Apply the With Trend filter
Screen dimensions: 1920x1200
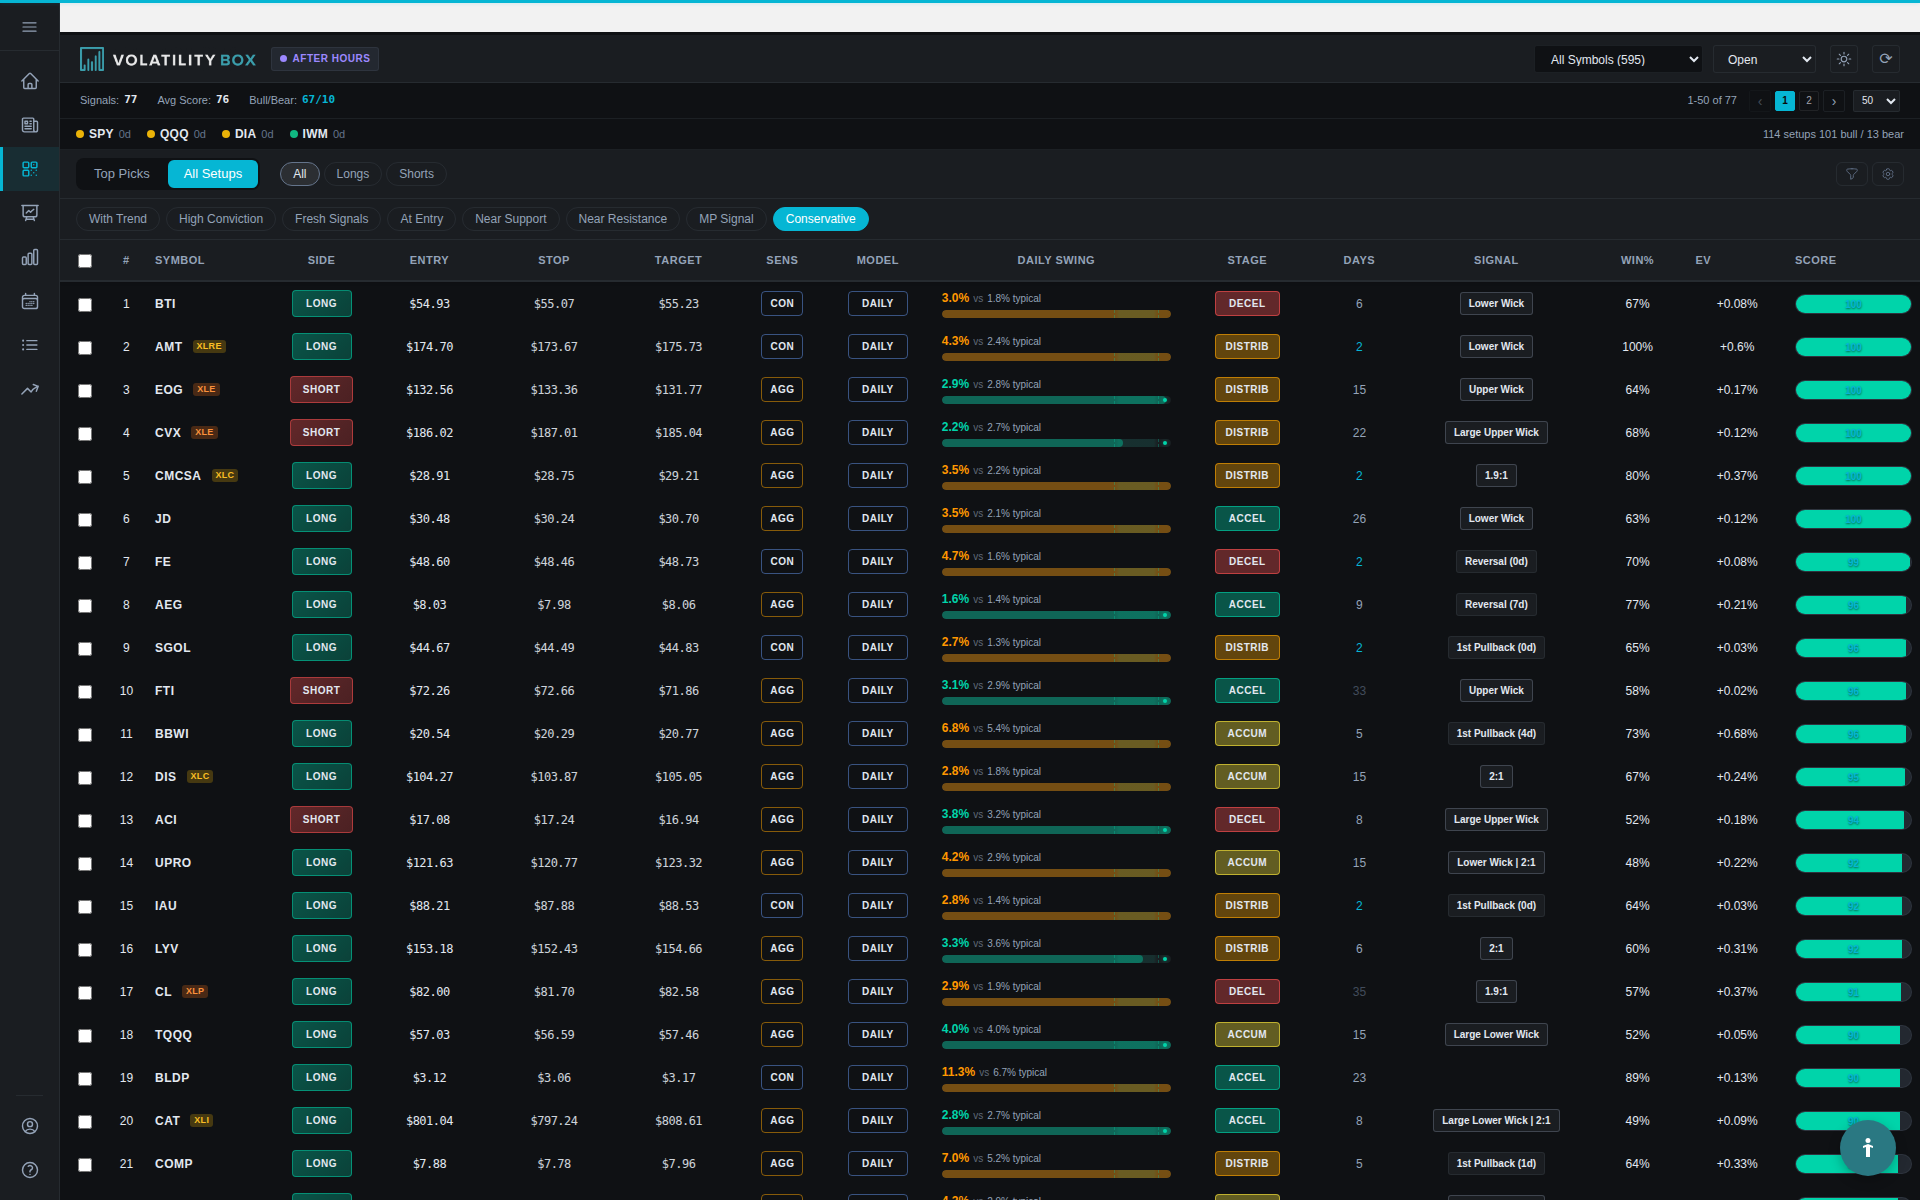pyautogui.click(x=118, y=219)
